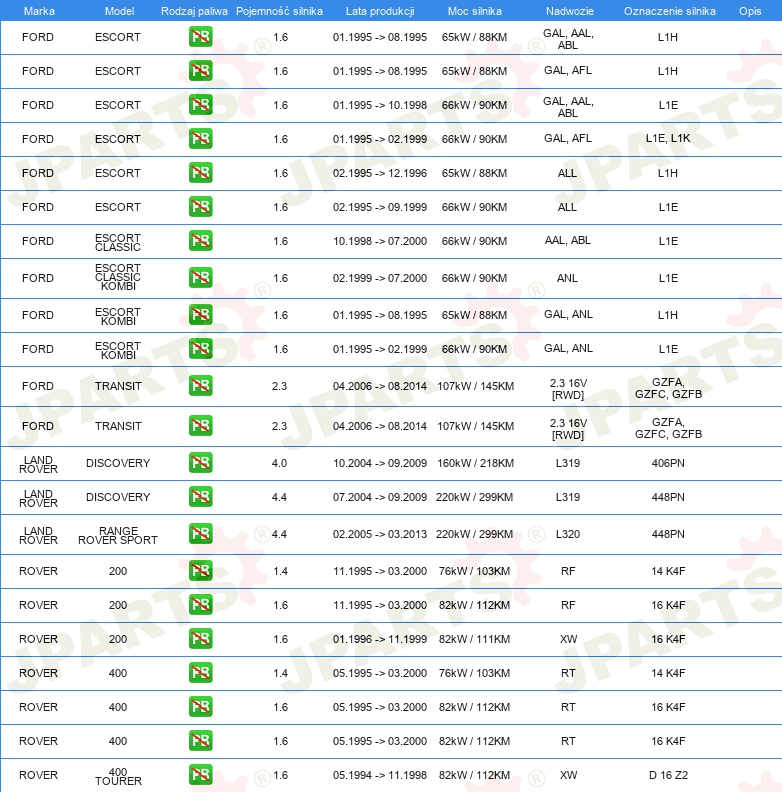Click the Opis column header
Image resolution: width=782 pixels, height=792 pixels.
(x=750, y=11)
